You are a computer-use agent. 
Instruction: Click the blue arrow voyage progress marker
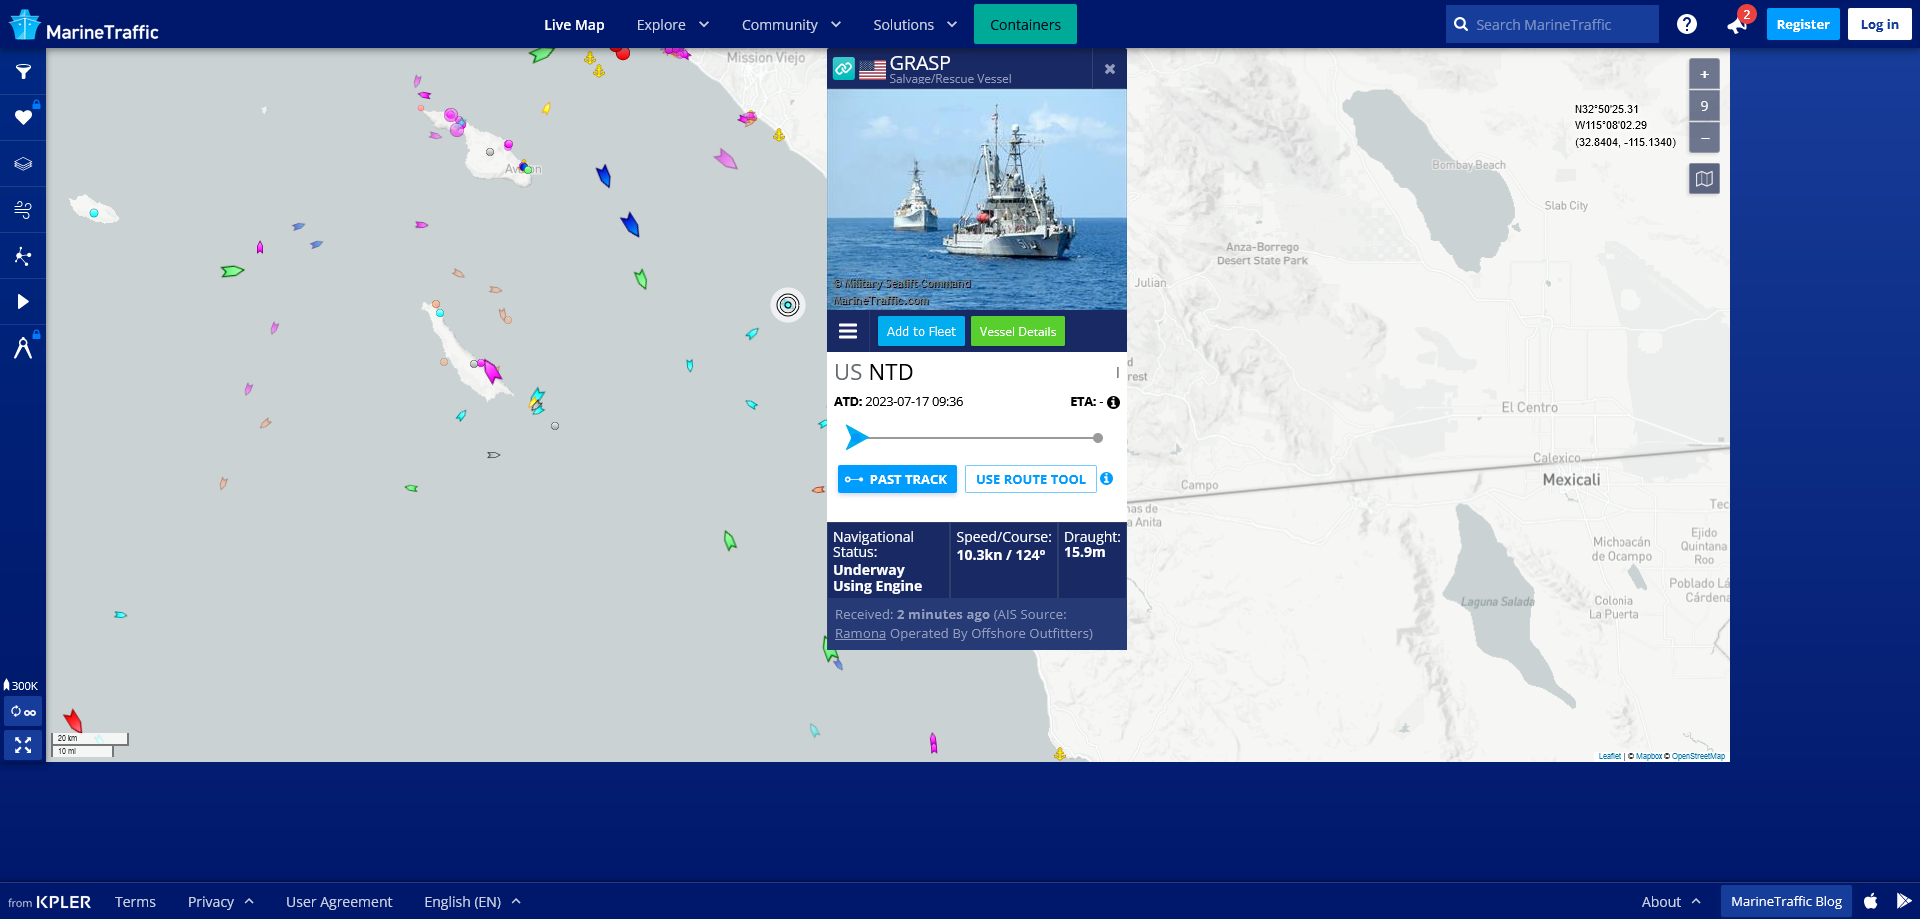pyautogui.click(x=857, y=437)
